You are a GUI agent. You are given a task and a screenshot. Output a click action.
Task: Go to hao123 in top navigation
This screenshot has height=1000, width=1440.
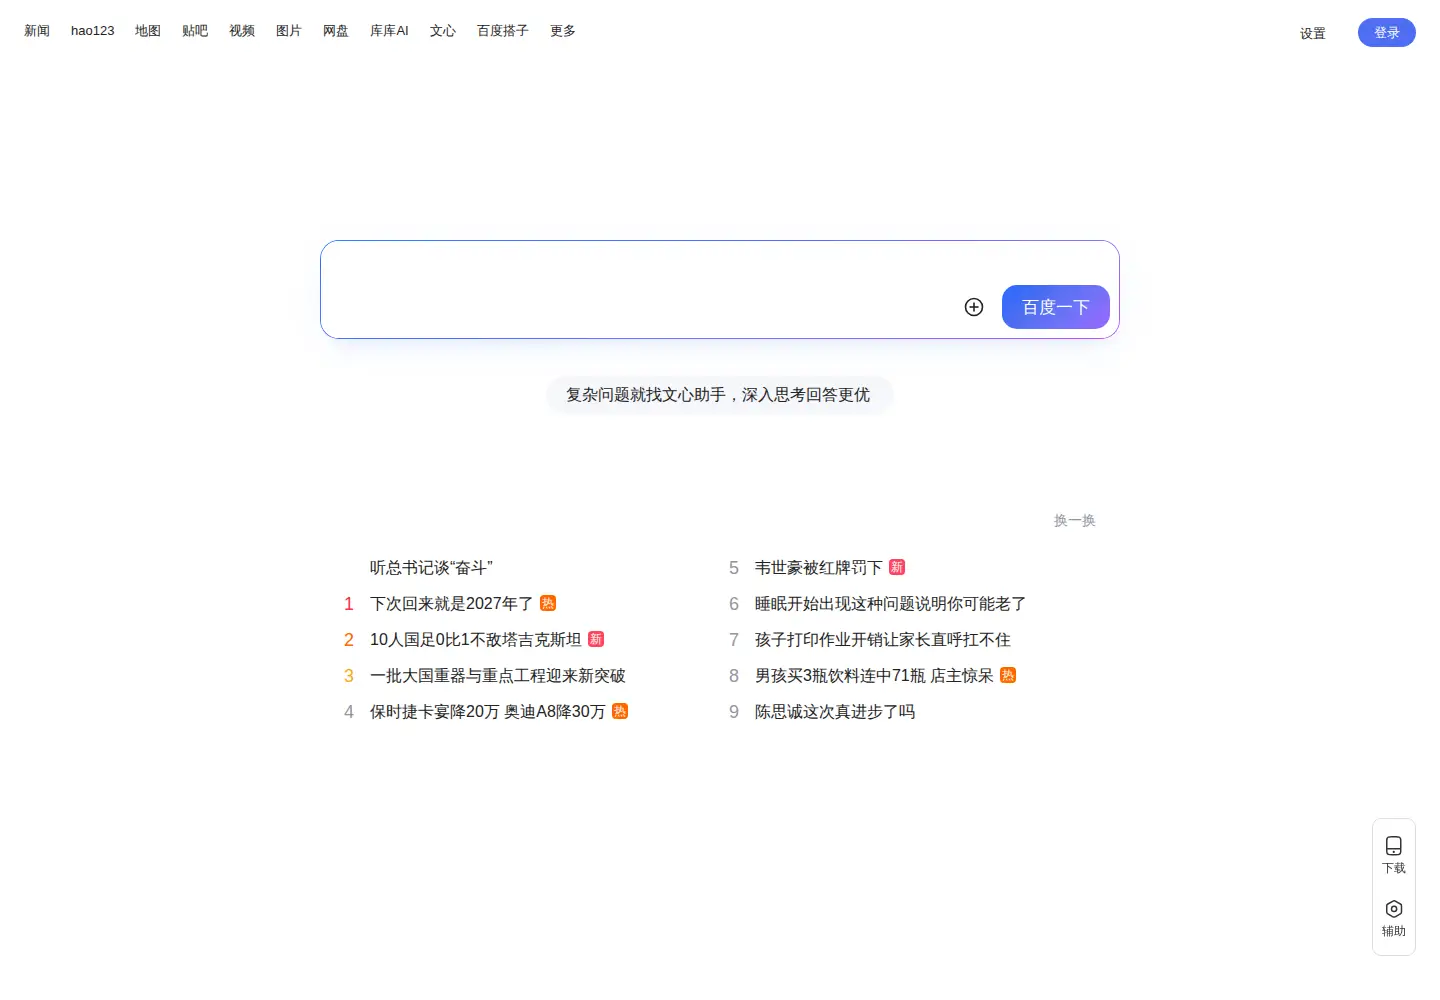93,31
